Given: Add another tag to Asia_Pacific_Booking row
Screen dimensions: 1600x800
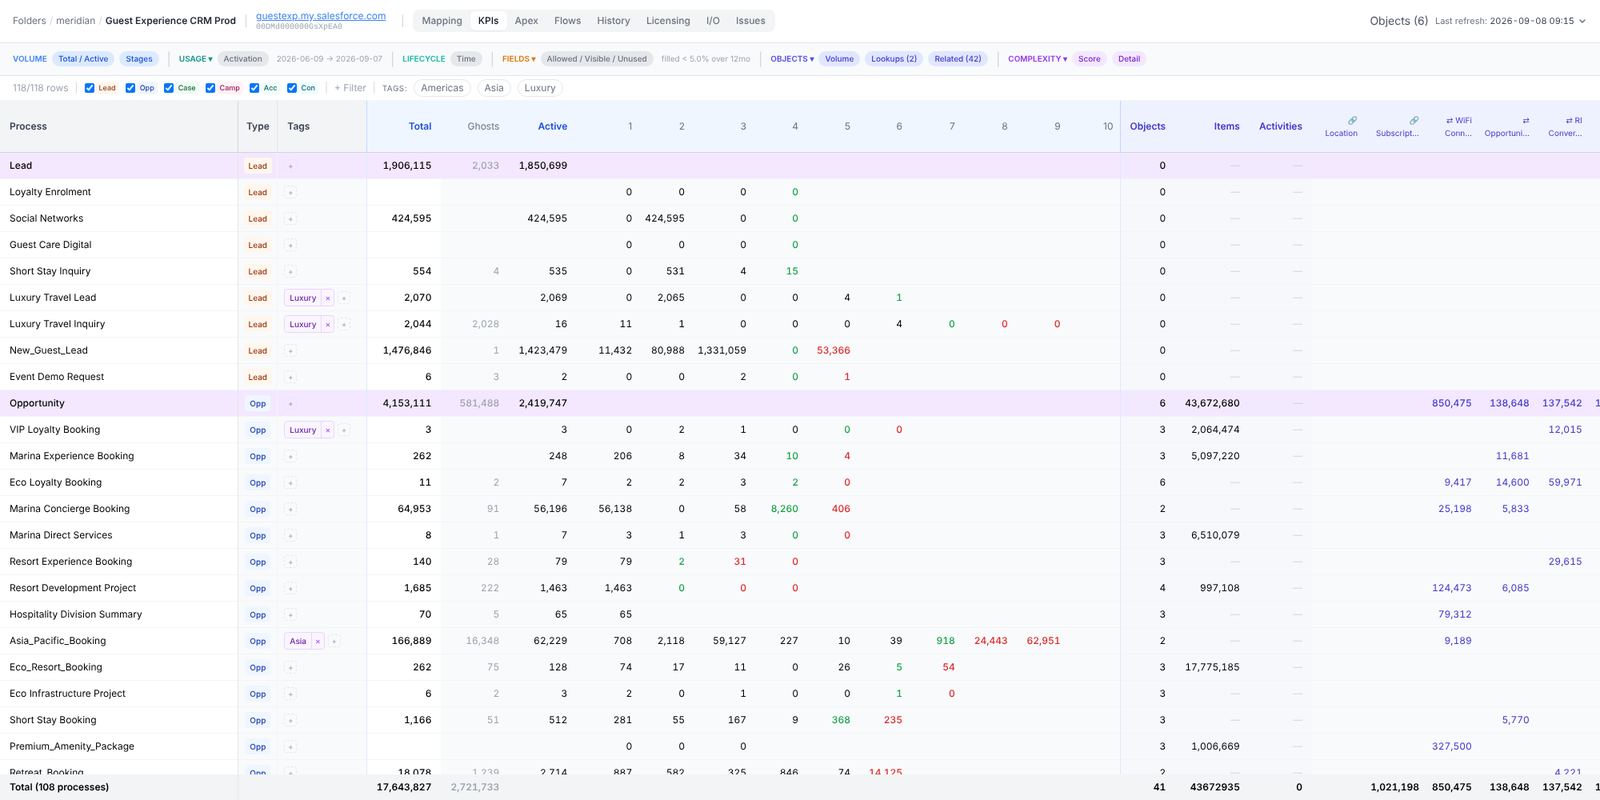Looking at the screenshot, I should tap(334, 641).
